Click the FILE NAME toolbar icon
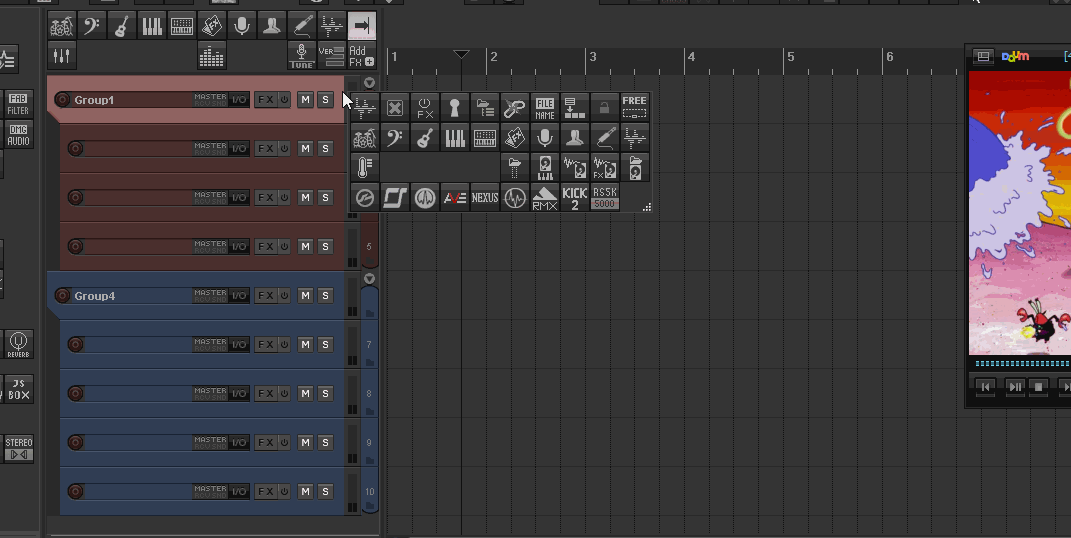Viewport: 1071px width, 538px height. [544, 107]
